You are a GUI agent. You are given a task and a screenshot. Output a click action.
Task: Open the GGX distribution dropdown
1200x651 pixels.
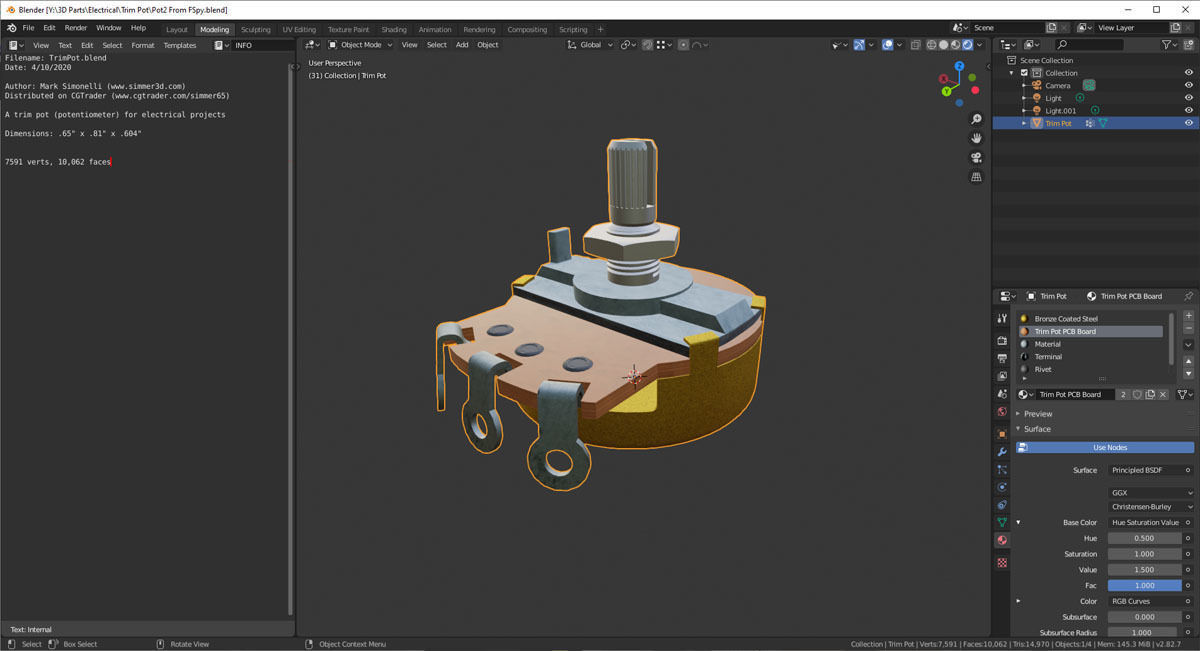click(1151, 493)
